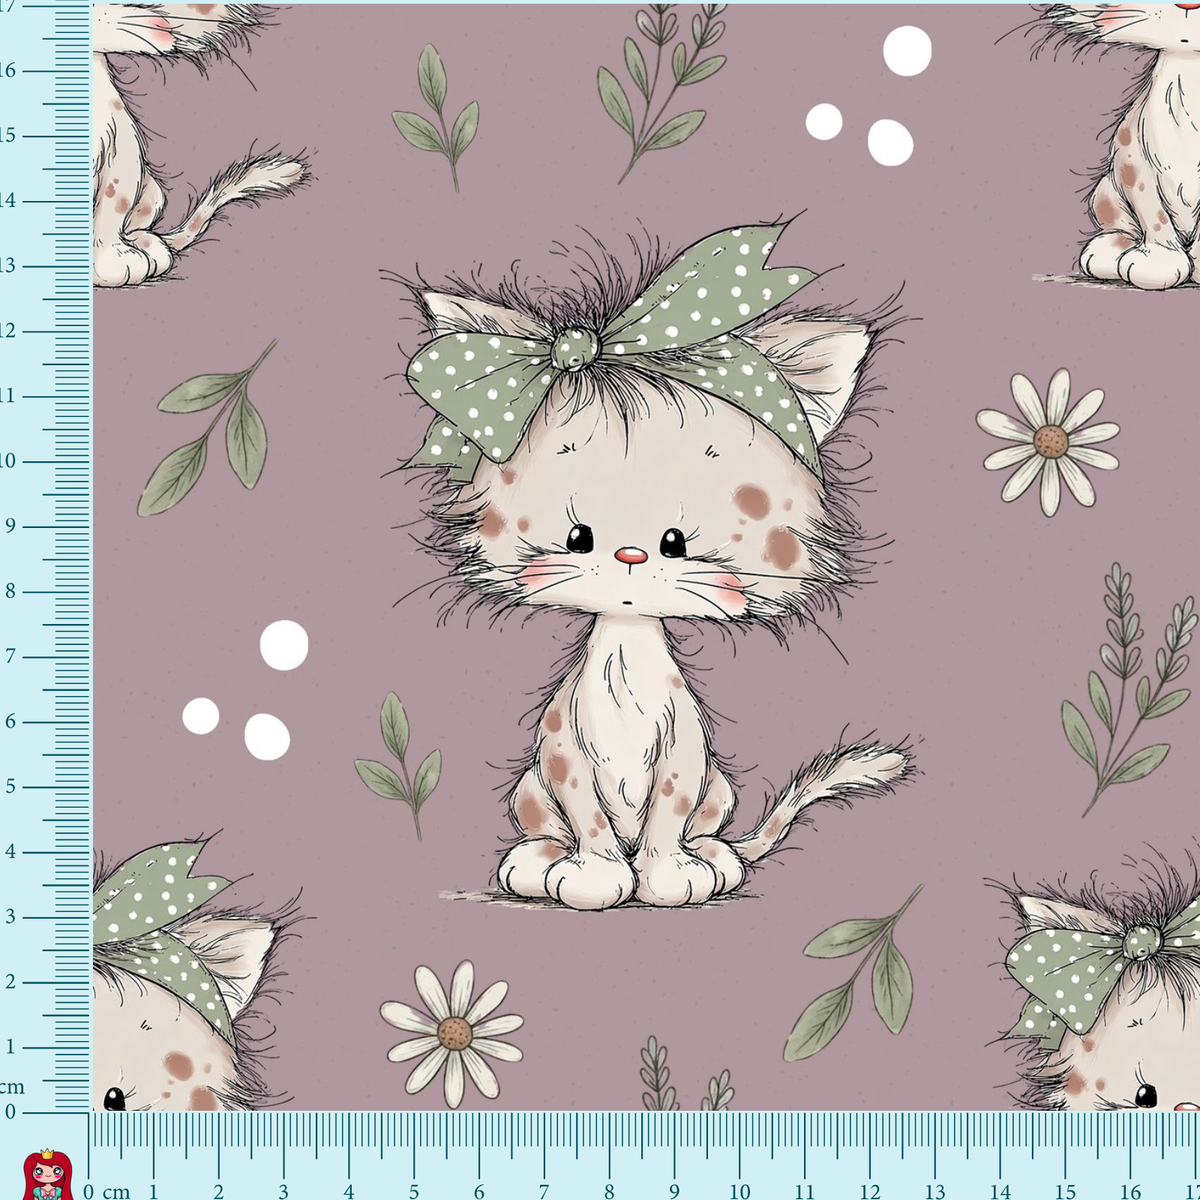
Task: Click the central kitten's green polka-dot bow knot
Action: coord(575,349)
